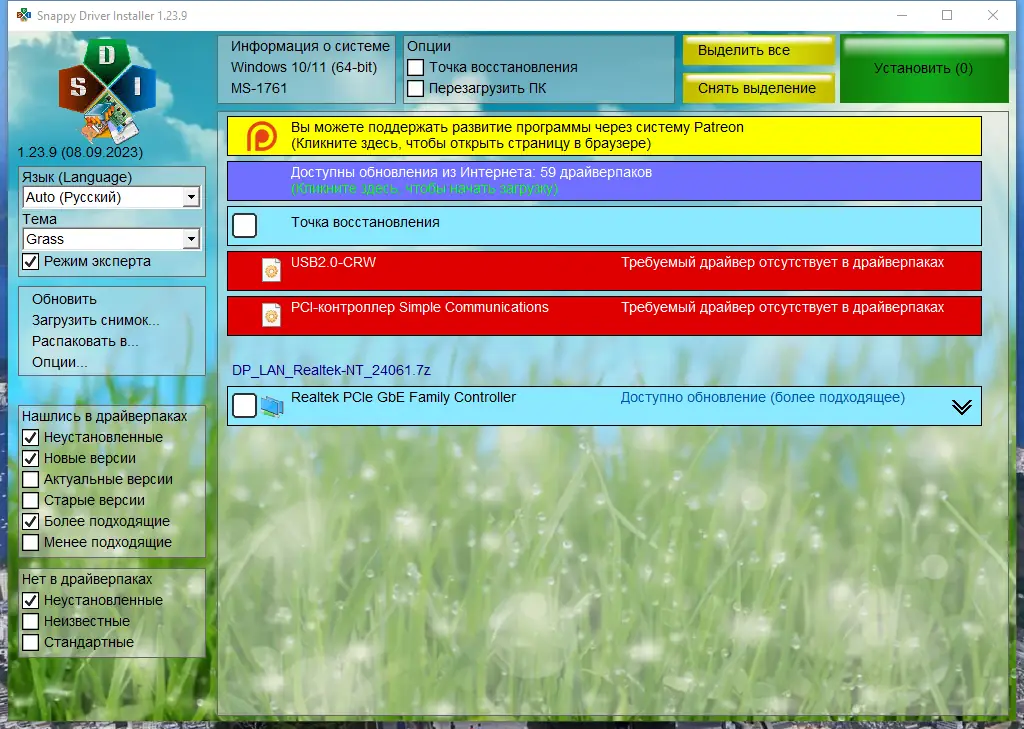Click the USB2.0-CRW driver file icon
This screenshot has width=1024, height=729.
271,270
